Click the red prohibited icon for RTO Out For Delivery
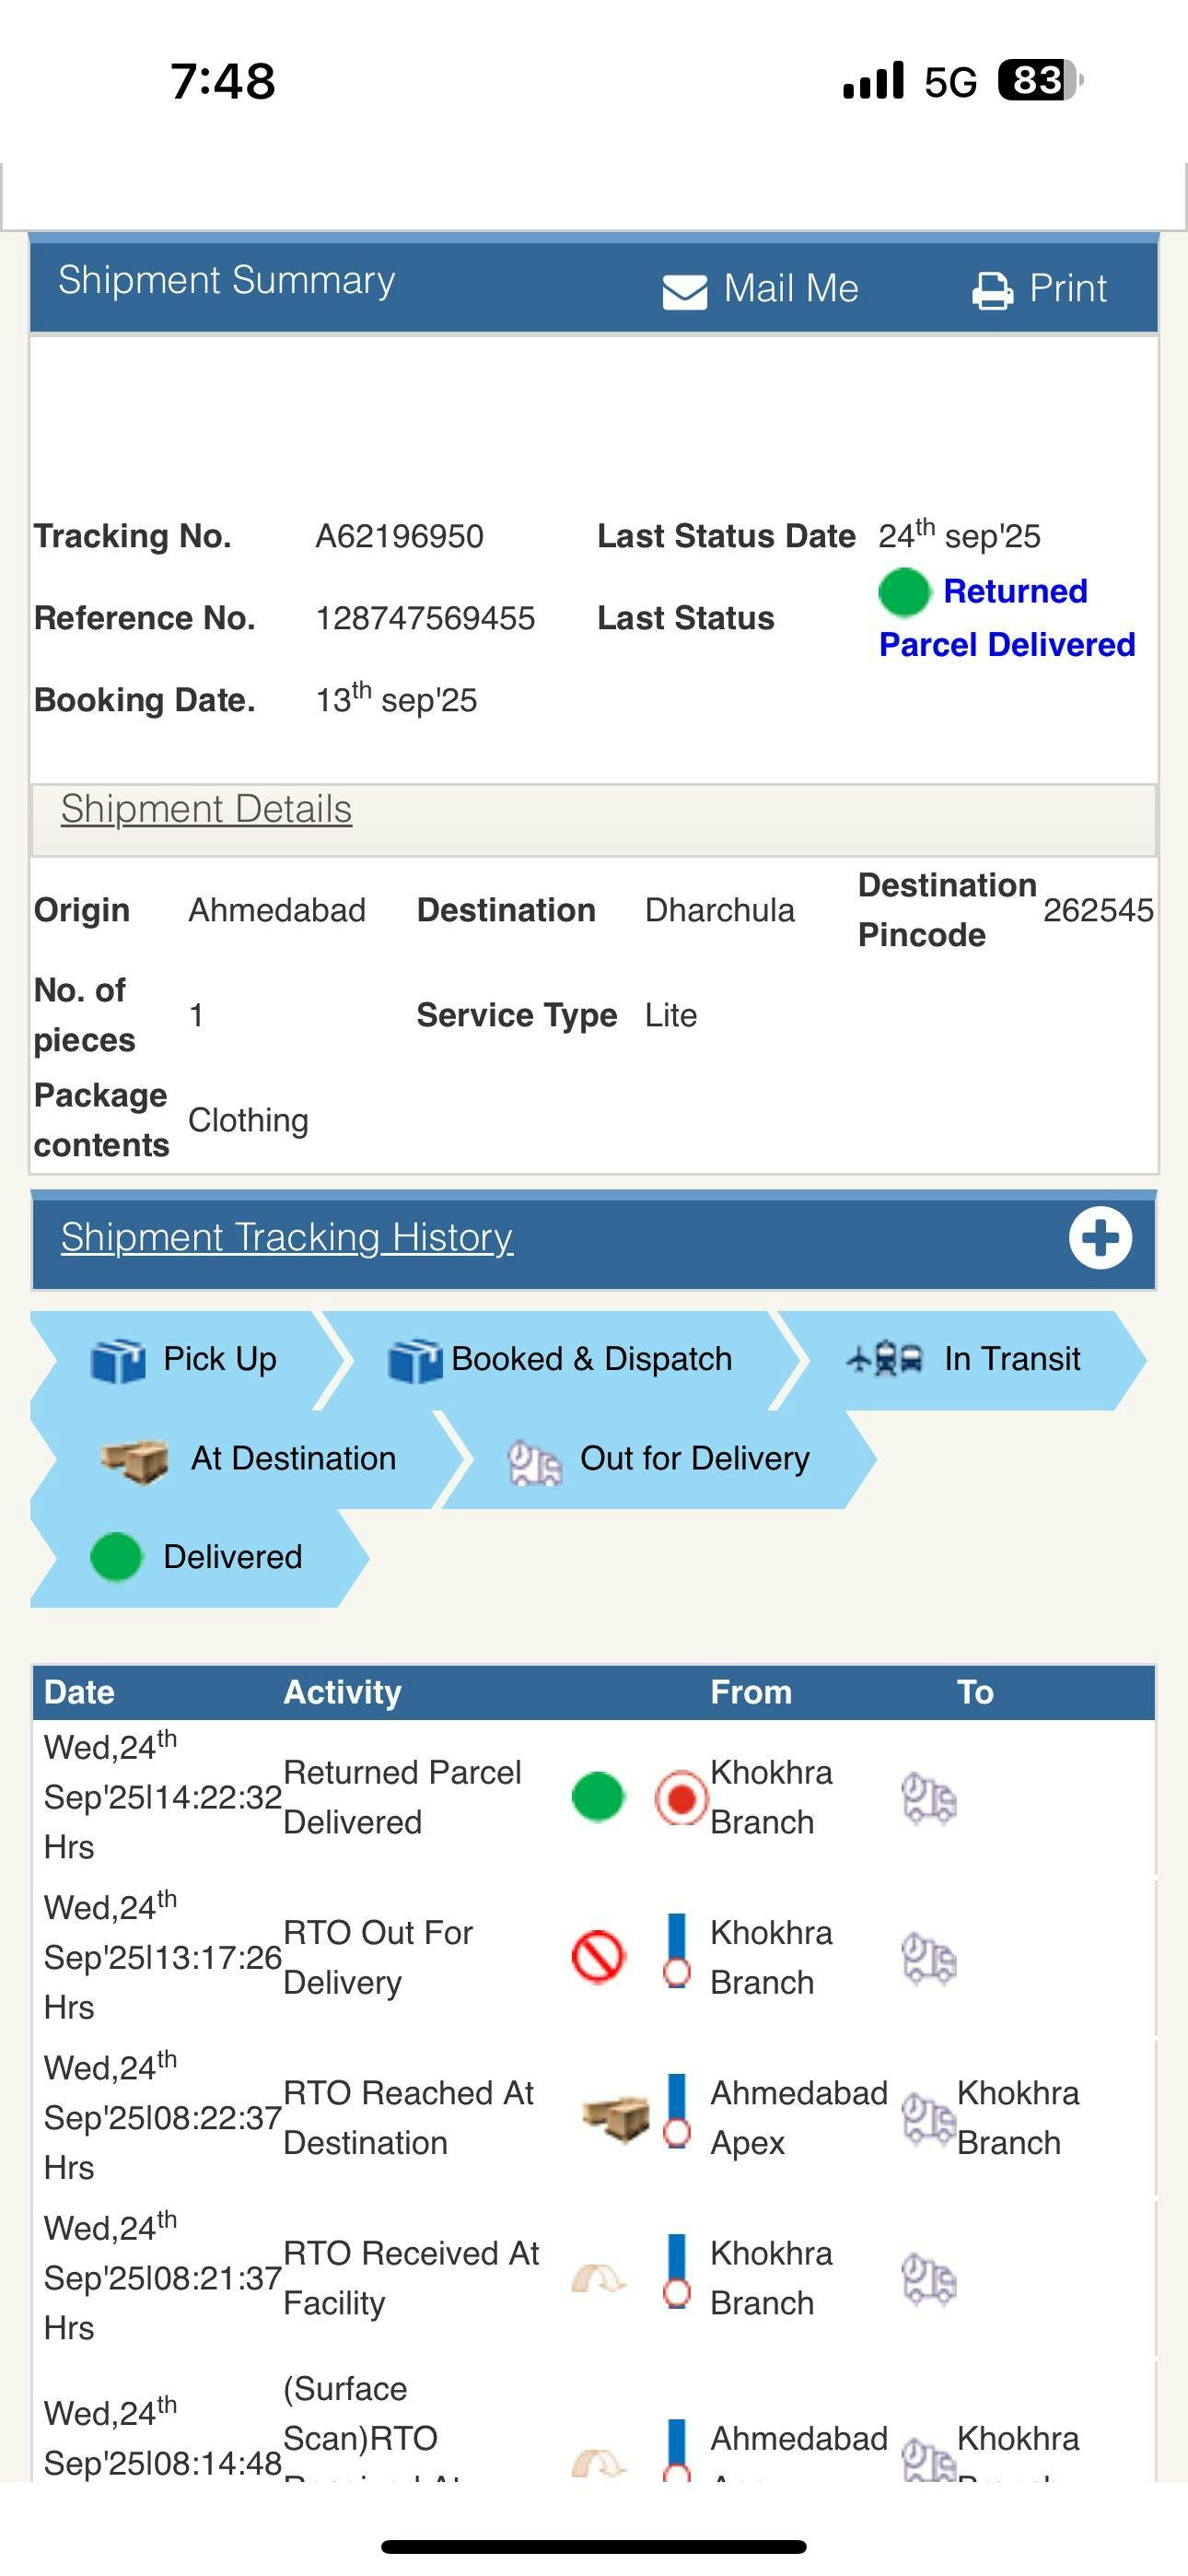Screen dimensions: 1188x2576 pos(598,1956)
